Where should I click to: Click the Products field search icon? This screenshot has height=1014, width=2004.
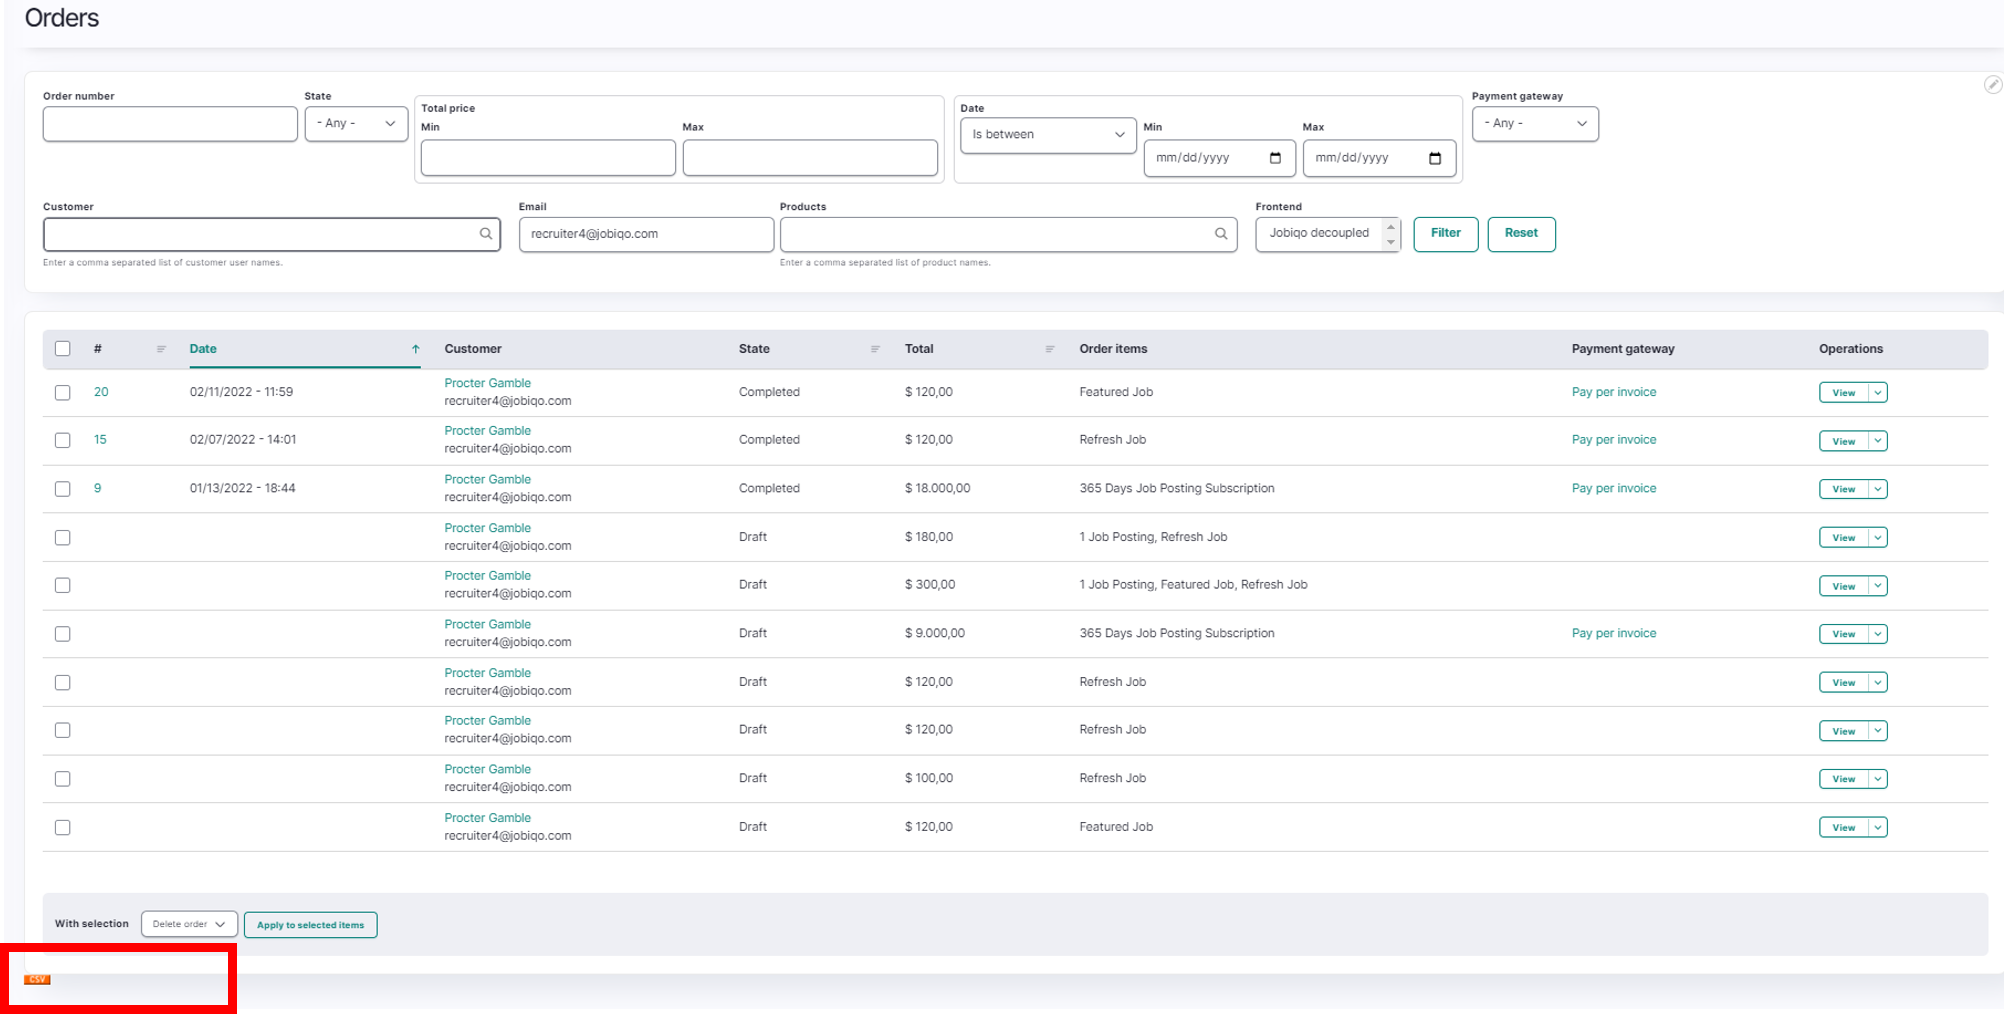tap(1221, 234)
